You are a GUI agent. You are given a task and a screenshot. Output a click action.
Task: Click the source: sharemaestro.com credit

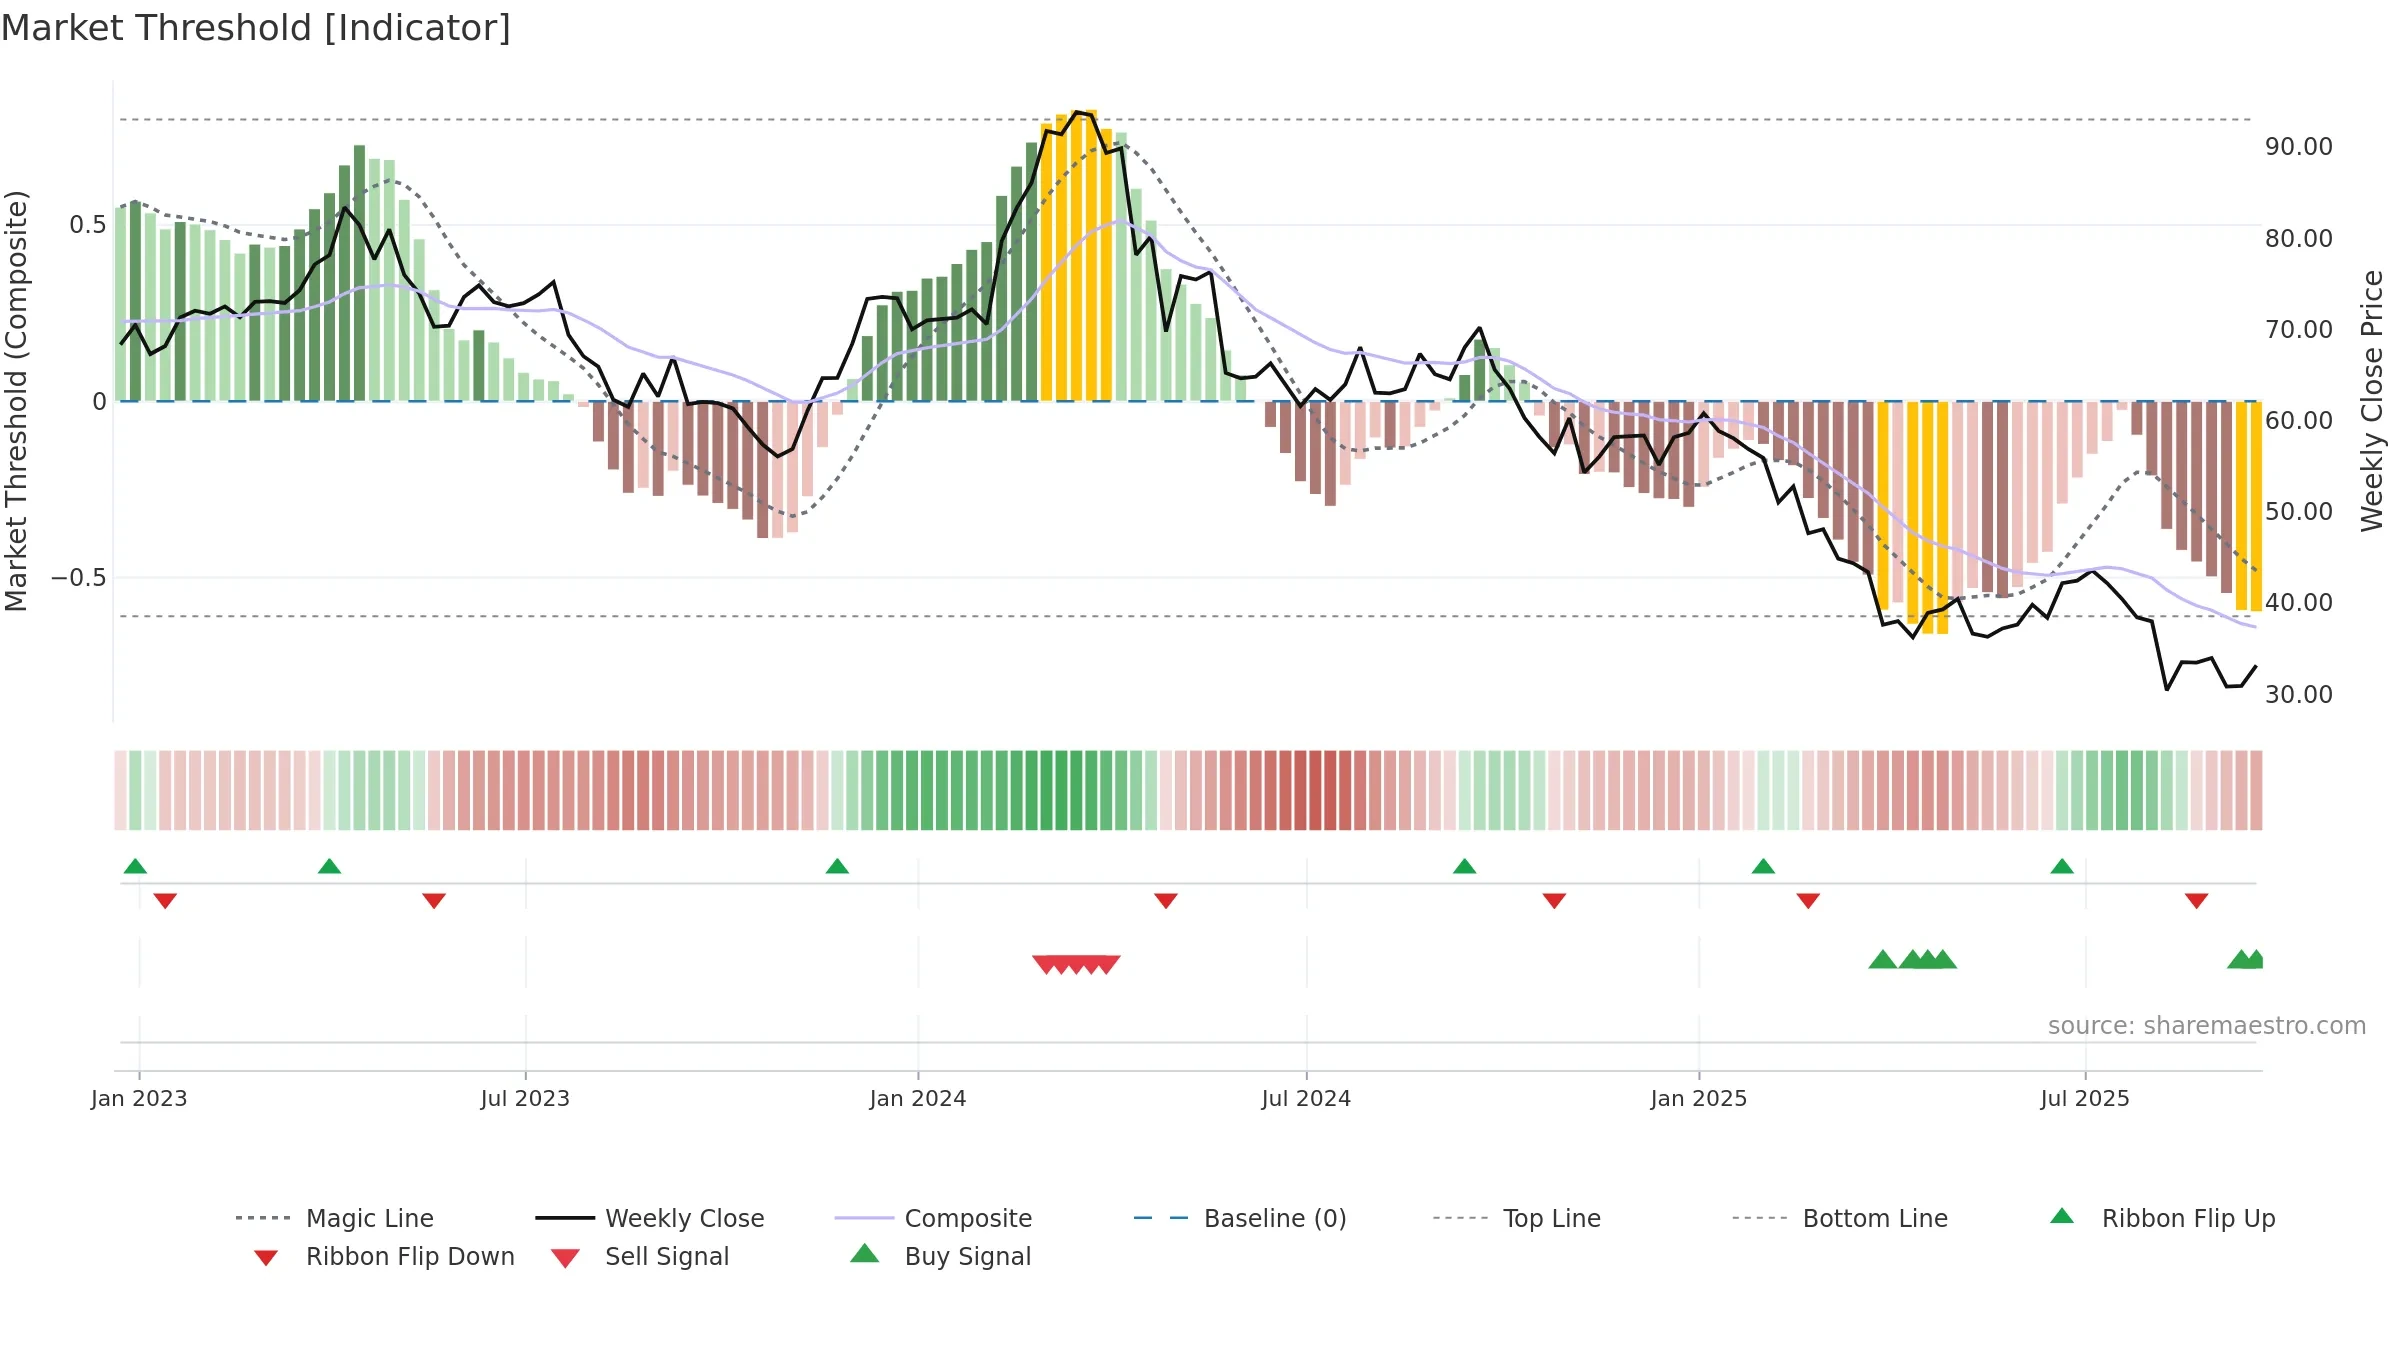(2207, 1026)
